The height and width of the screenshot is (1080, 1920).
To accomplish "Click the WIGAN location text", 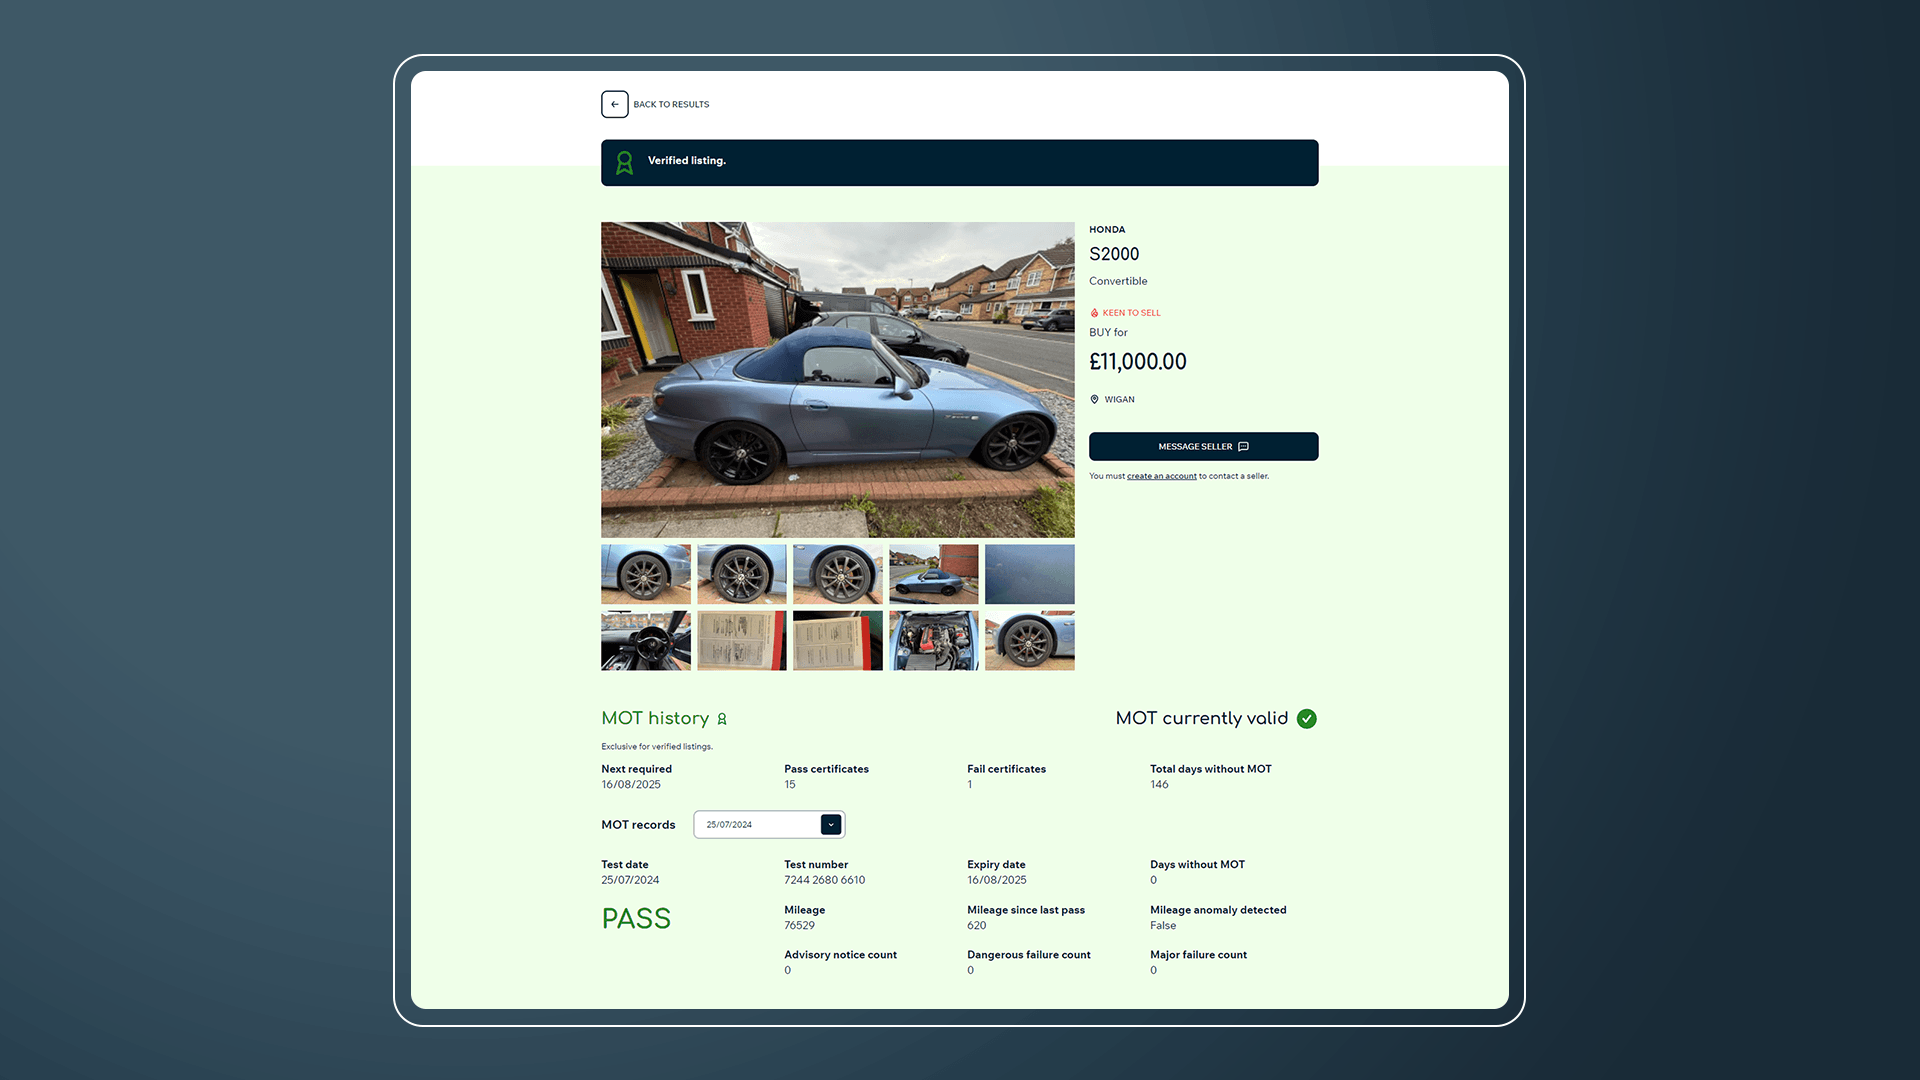I will (x=1120, y=399).
